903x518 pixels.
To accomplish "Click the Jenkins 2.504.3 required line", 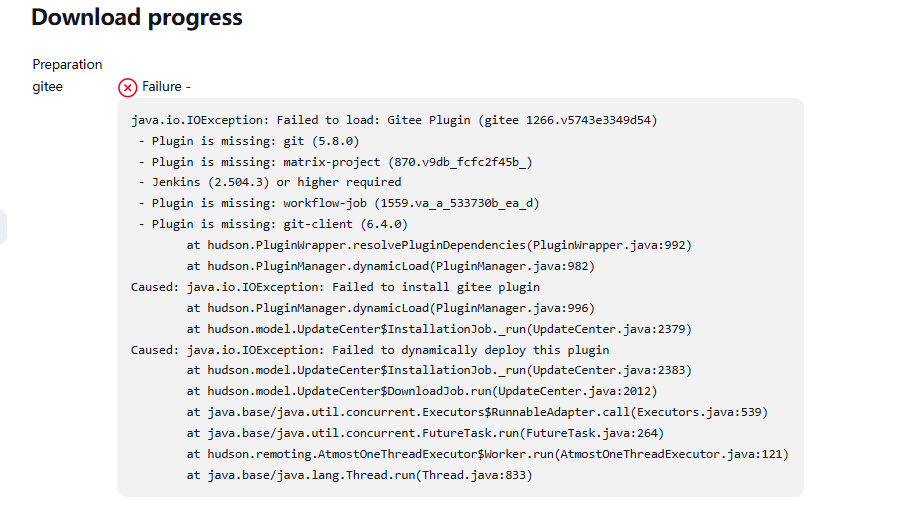I will (269, 182).
